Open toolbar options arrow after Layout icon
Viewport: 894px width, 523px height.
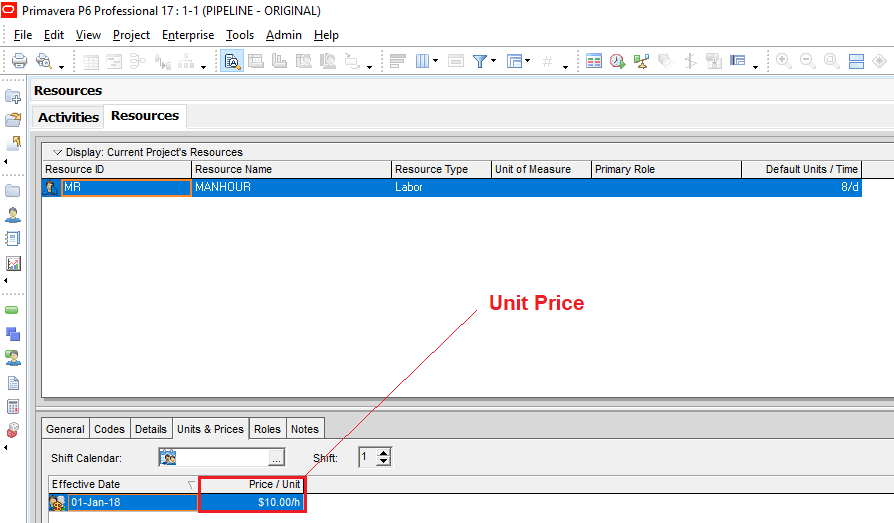(x=755, y=67)
